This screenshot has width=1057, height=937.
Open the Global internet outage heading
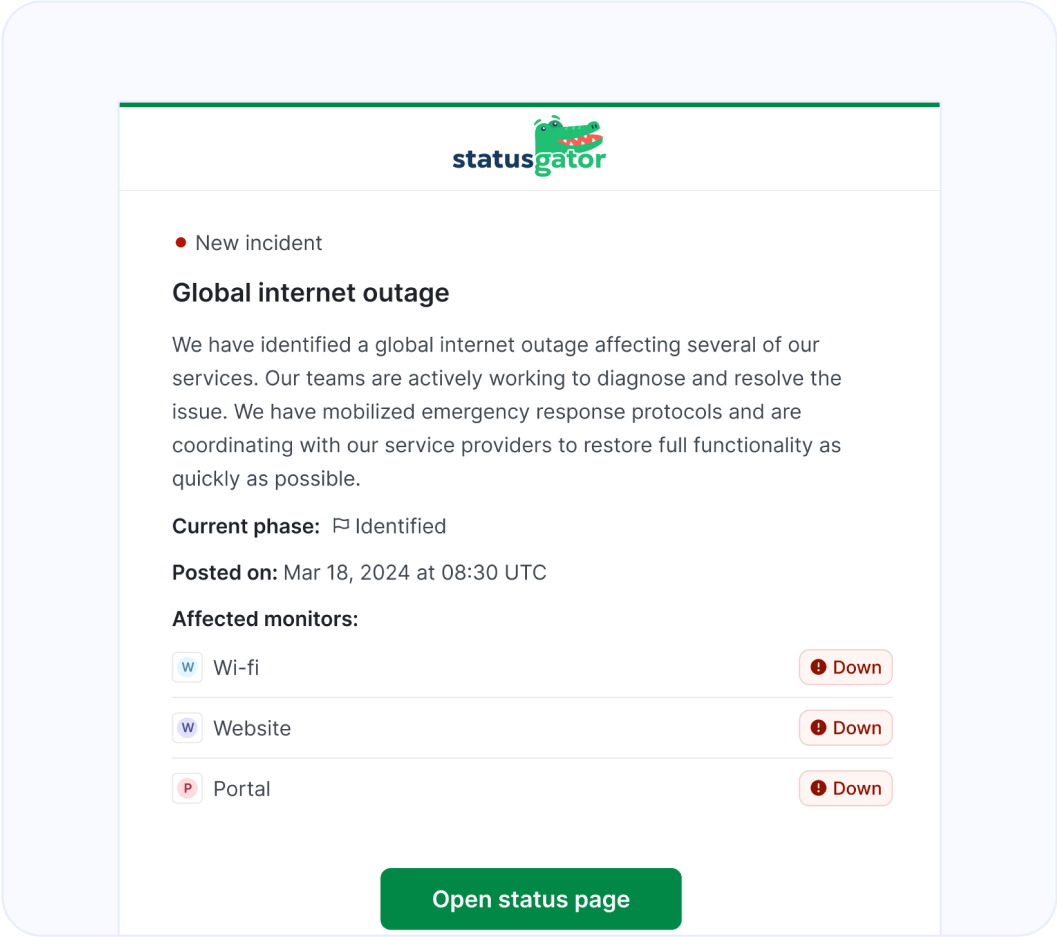pos(310,292)
